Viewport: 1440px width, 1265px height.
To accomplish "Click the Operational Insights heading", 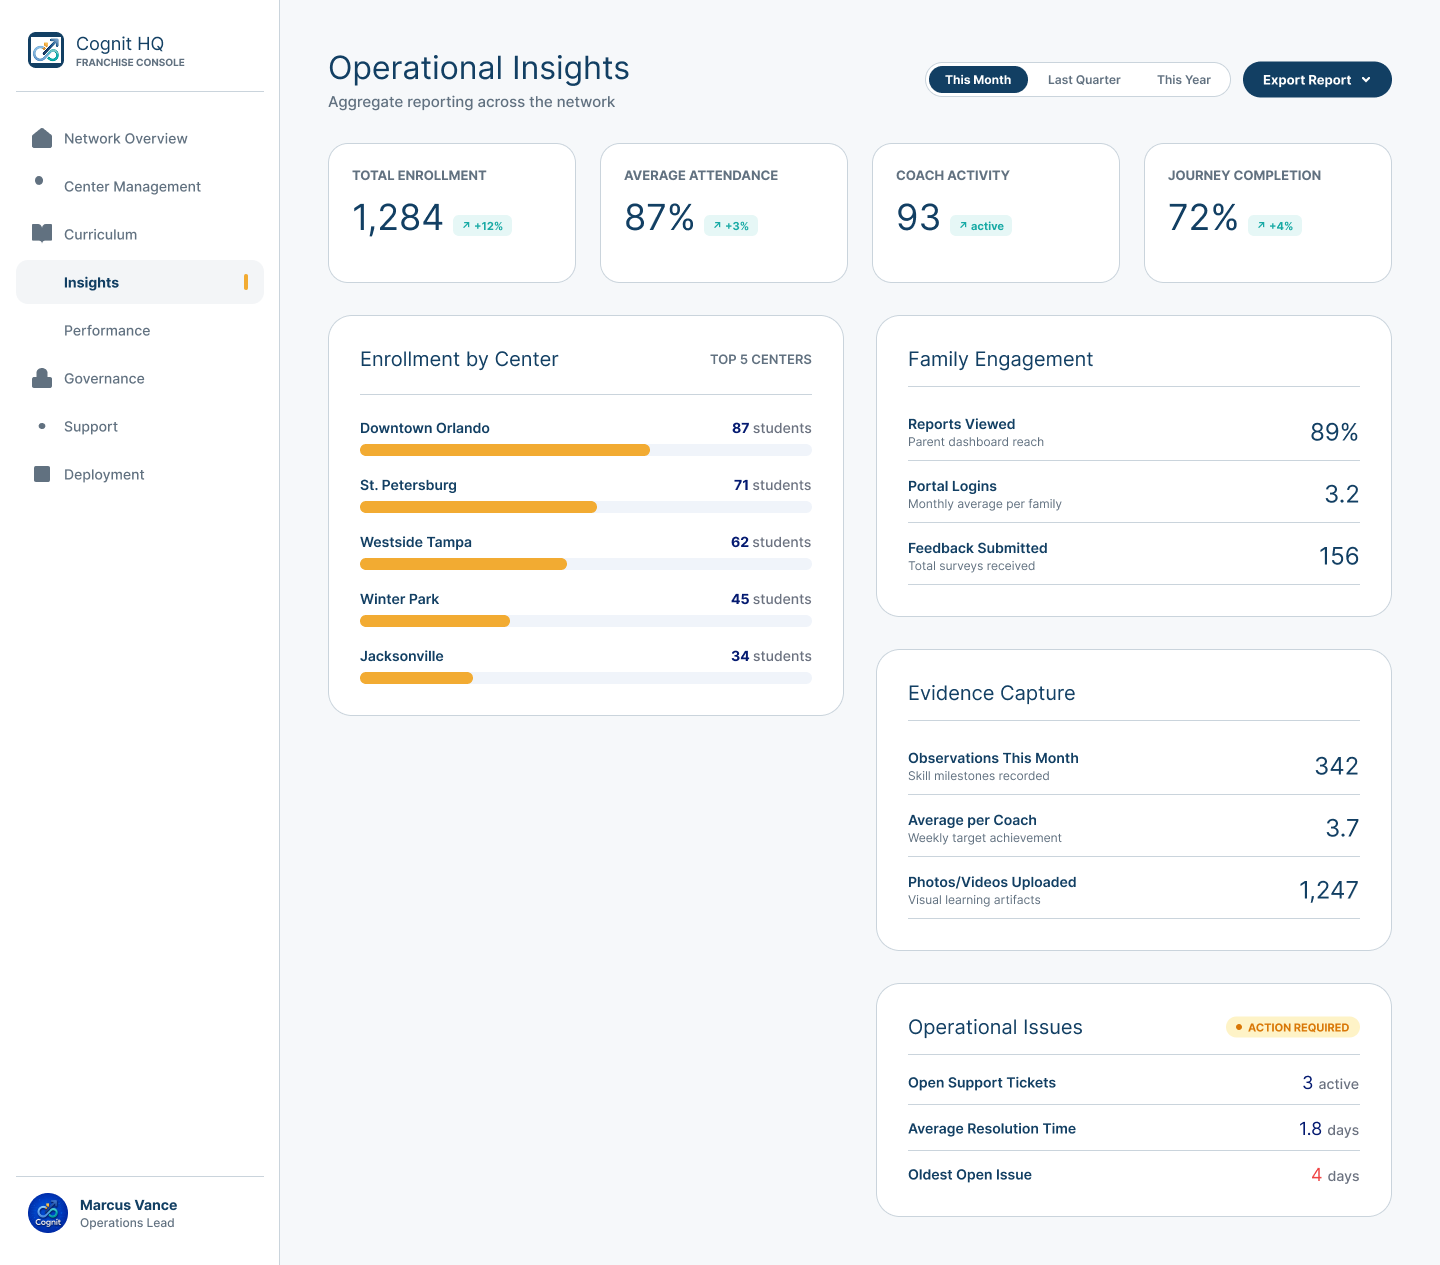I will 479,68.
